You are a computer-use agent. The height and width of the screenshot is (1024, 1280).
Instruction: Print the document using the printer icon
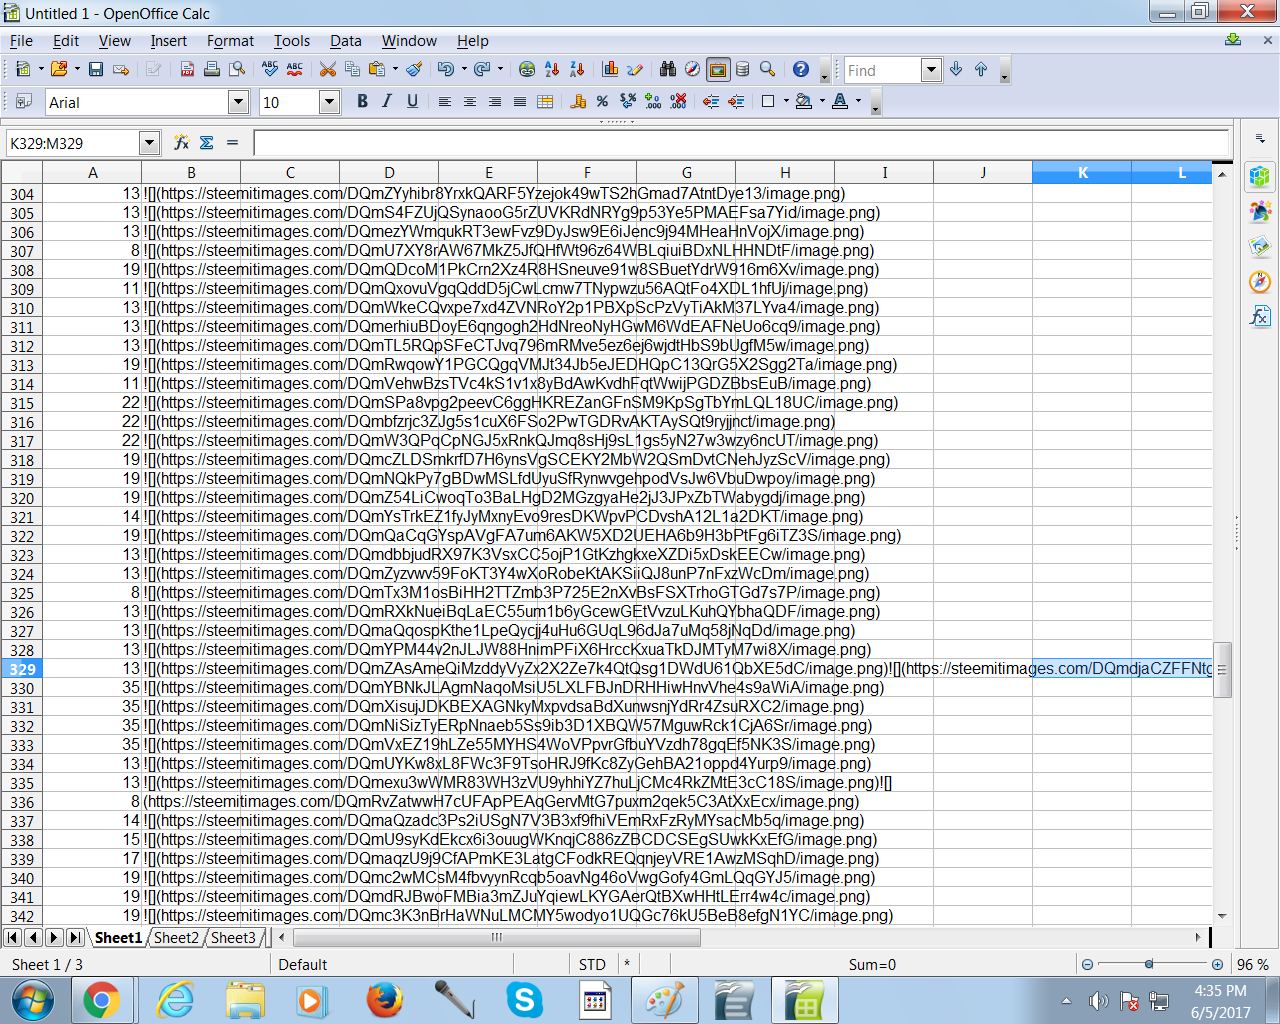[x=212, y=69]
